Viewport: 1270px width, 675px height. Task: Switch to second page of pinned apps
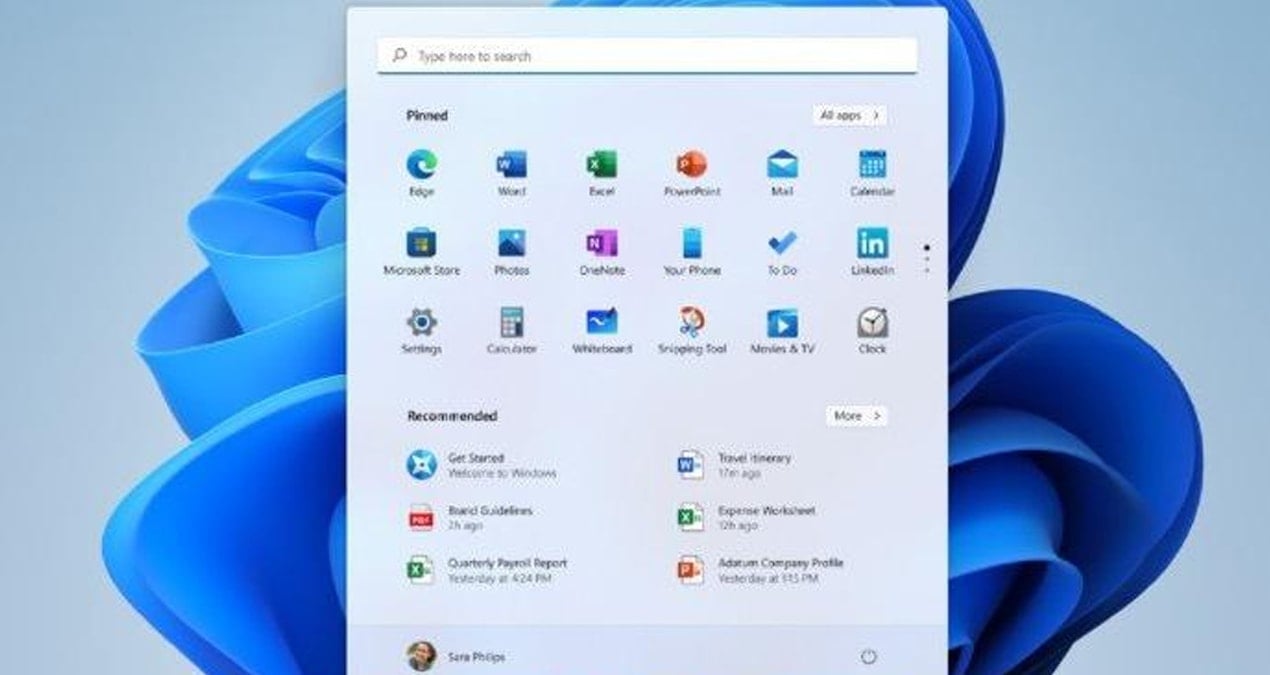pos(925,257)
